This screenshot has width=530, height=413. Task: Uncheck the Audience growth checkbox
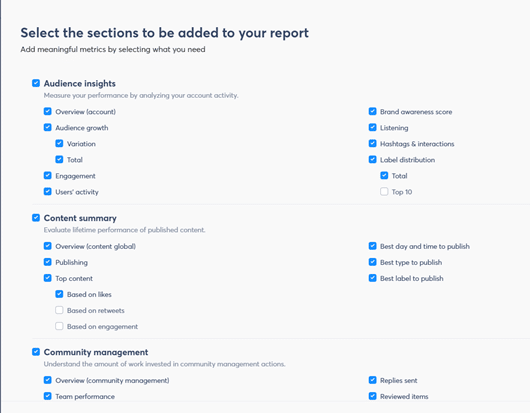(48, 127)
